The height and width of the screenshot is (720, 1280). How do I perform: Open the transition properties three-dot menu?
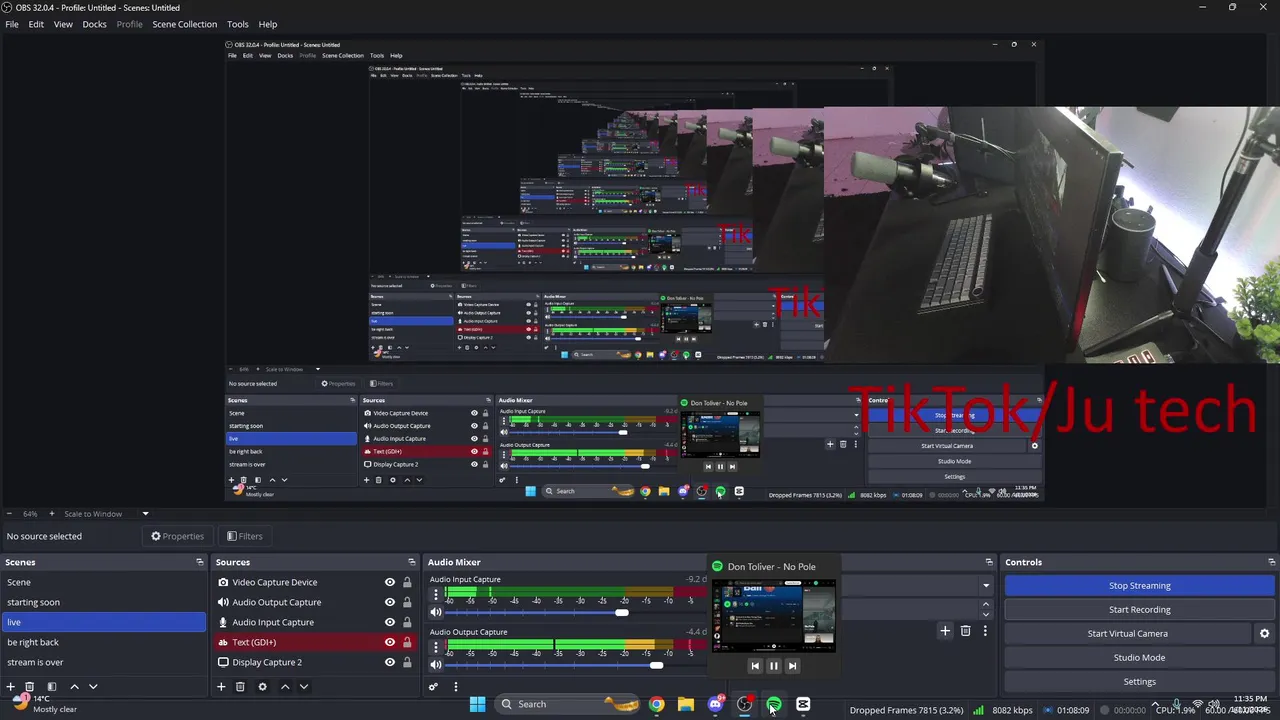click(985, 631)
